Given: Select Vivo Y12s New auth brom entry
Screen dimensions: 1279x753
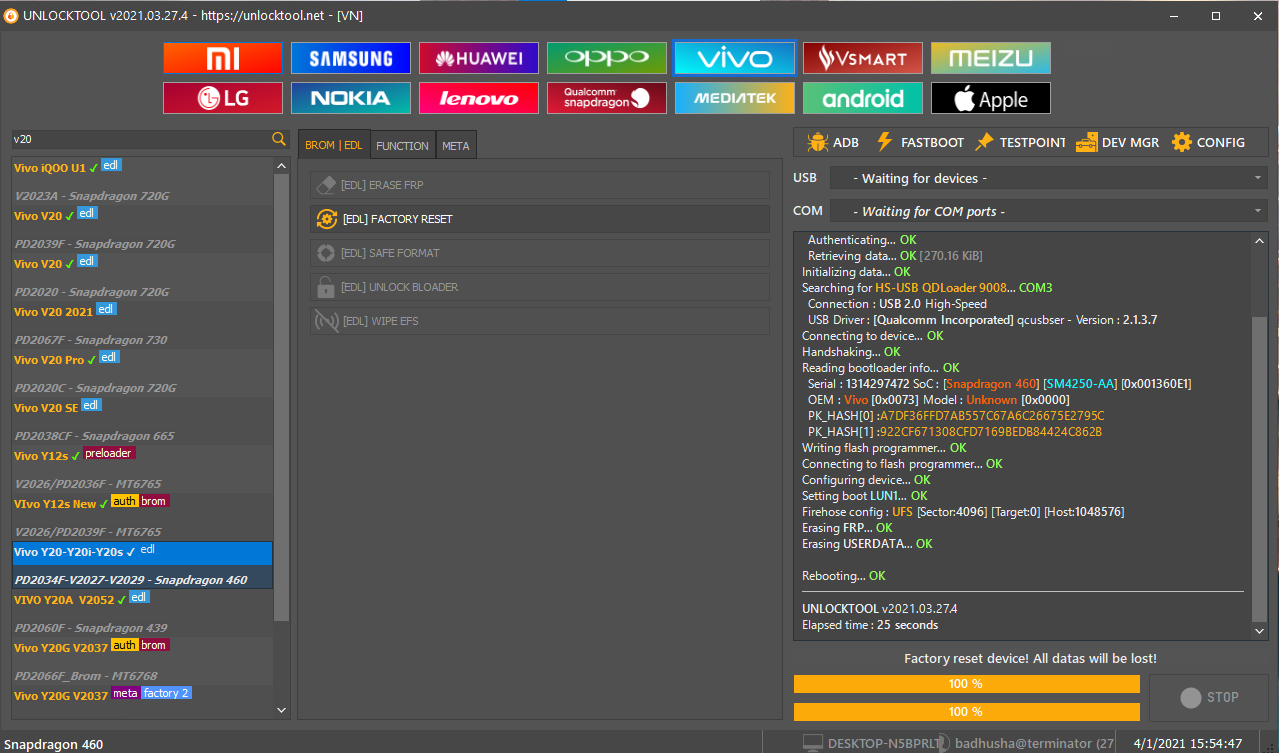Looking at the screenshot, I should [143, 504].
